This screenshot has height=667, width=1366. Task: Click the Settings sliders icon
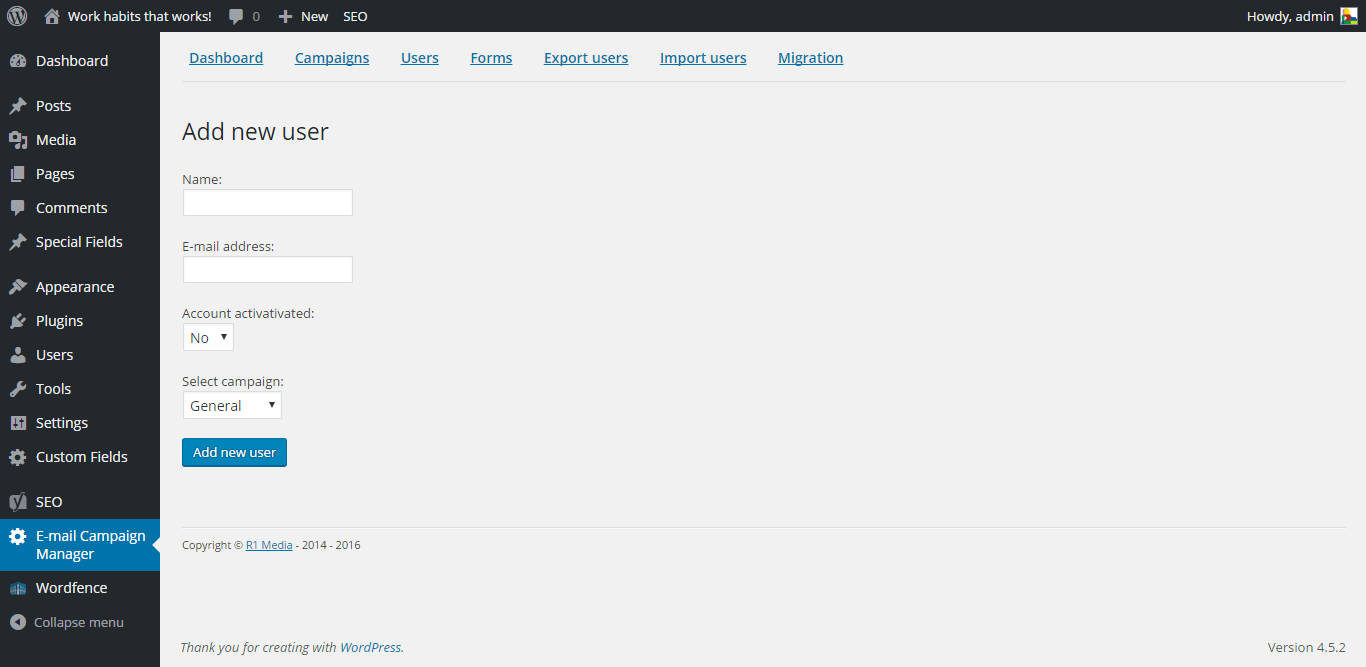tap(18, 423)
